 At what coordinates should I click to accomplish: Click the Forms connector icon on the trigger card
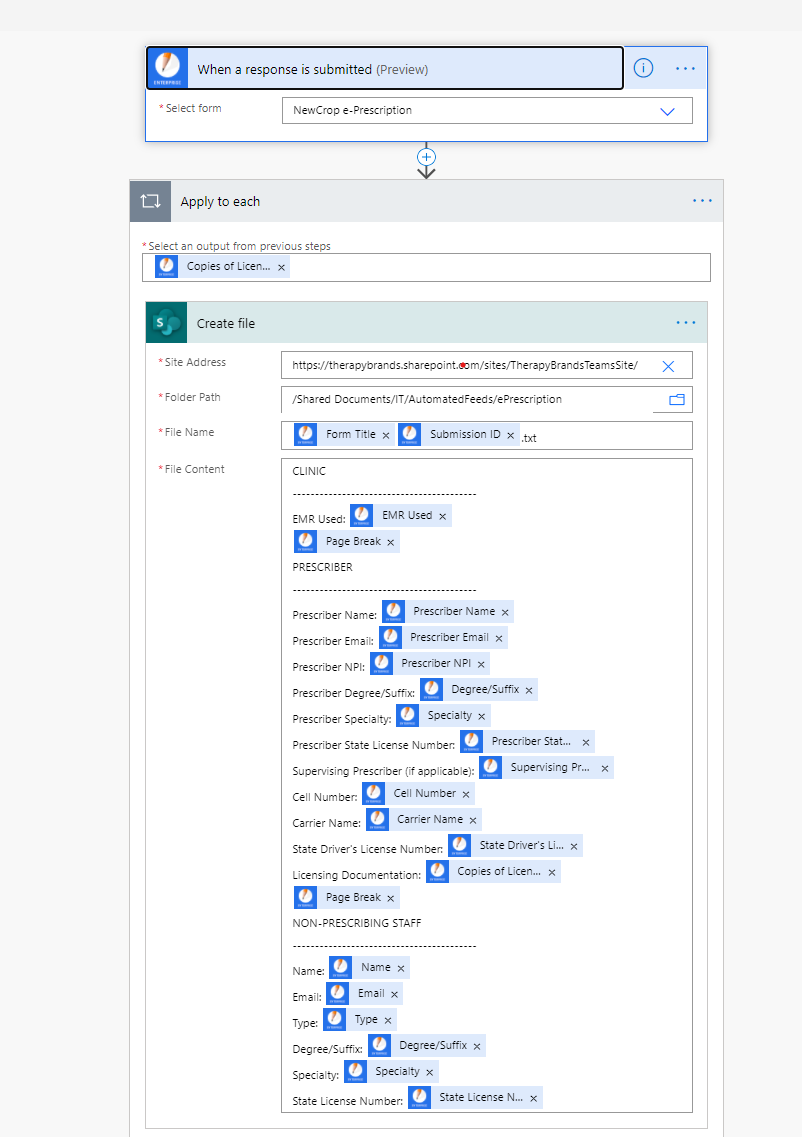click(x=167, y=67)
